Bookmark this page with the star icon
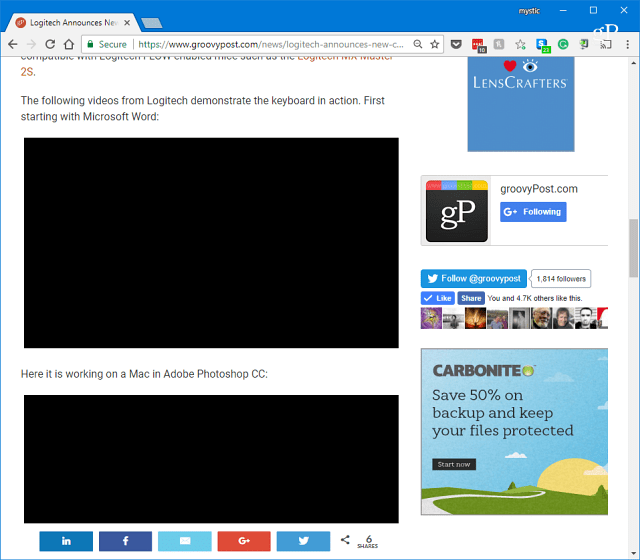640x560 pixels. point(435,44)
